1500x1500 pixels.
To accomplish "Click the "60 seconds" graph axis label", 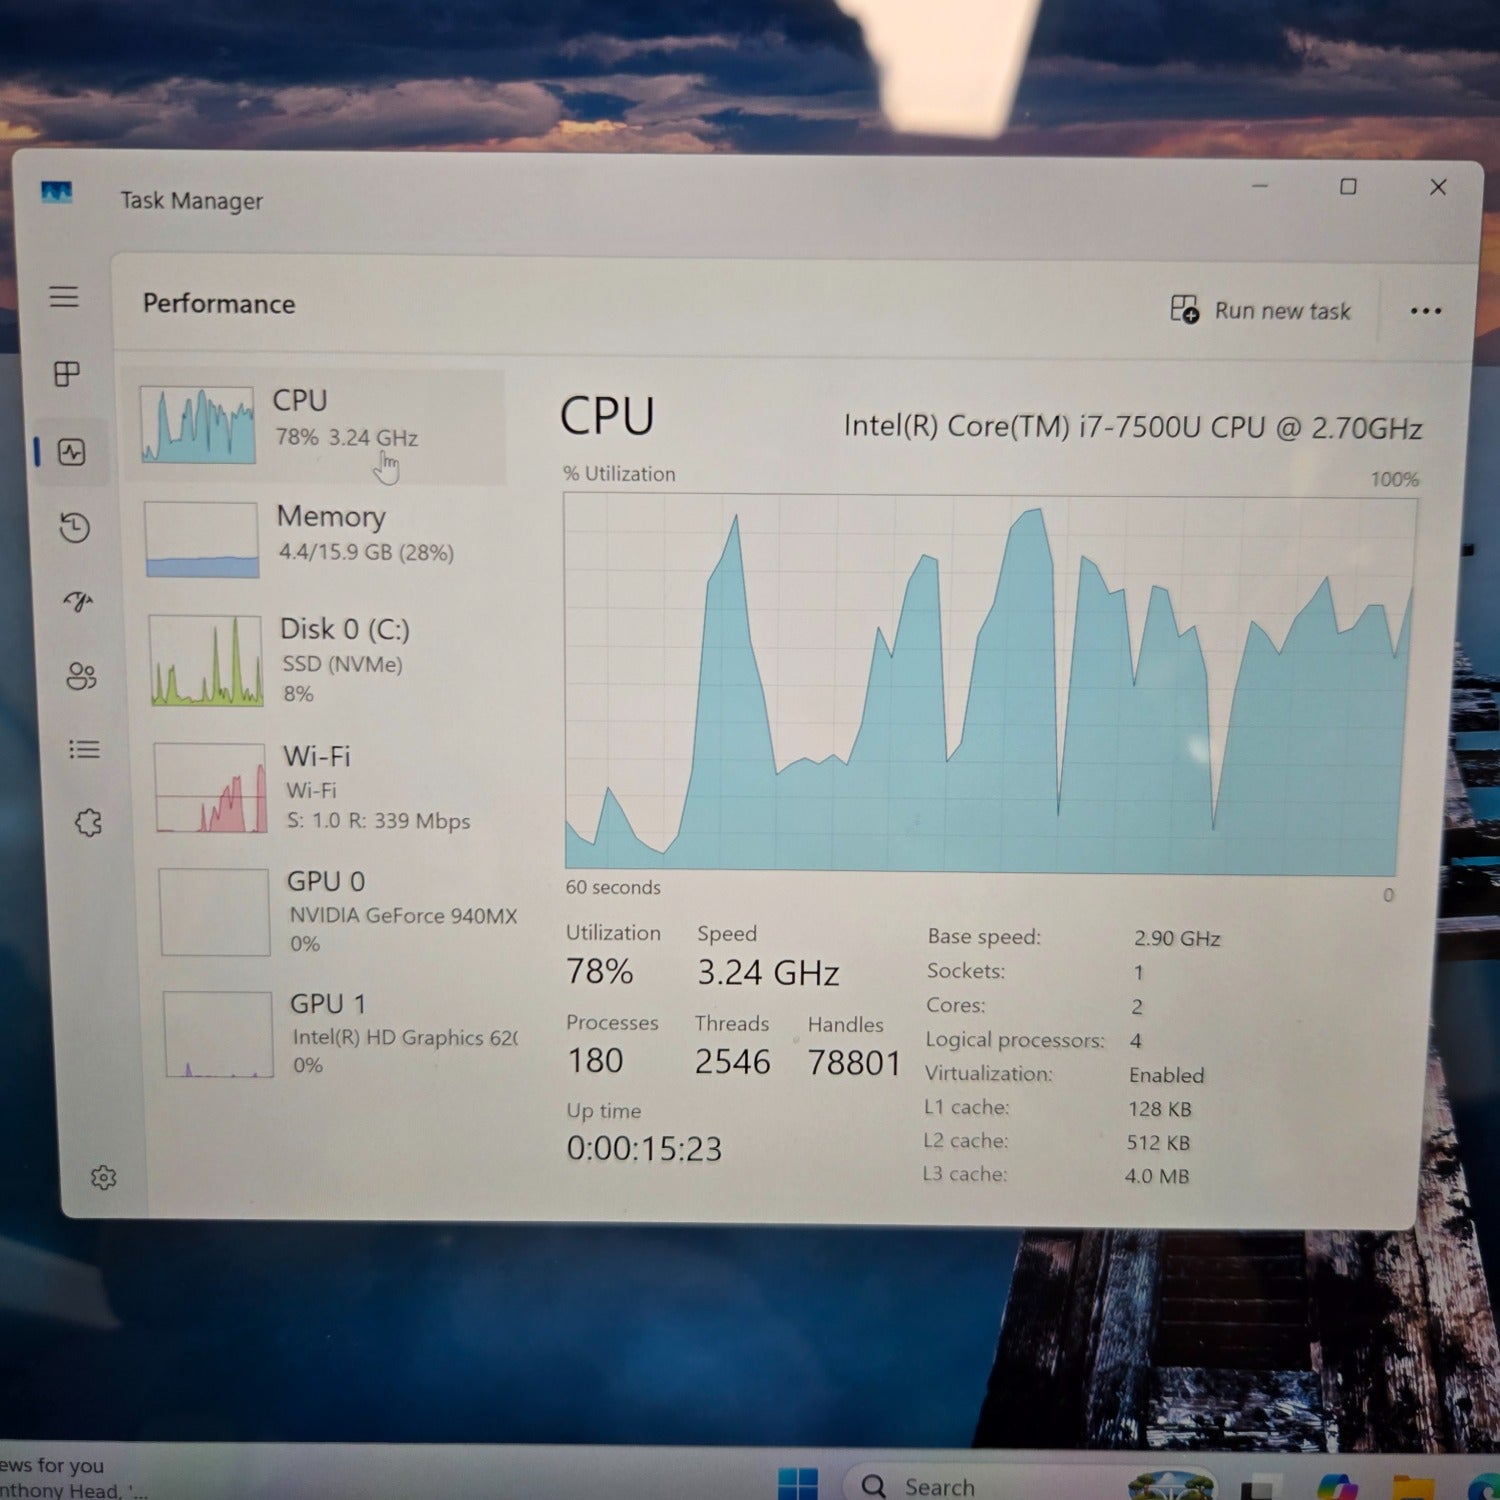I will click(613, 887).
